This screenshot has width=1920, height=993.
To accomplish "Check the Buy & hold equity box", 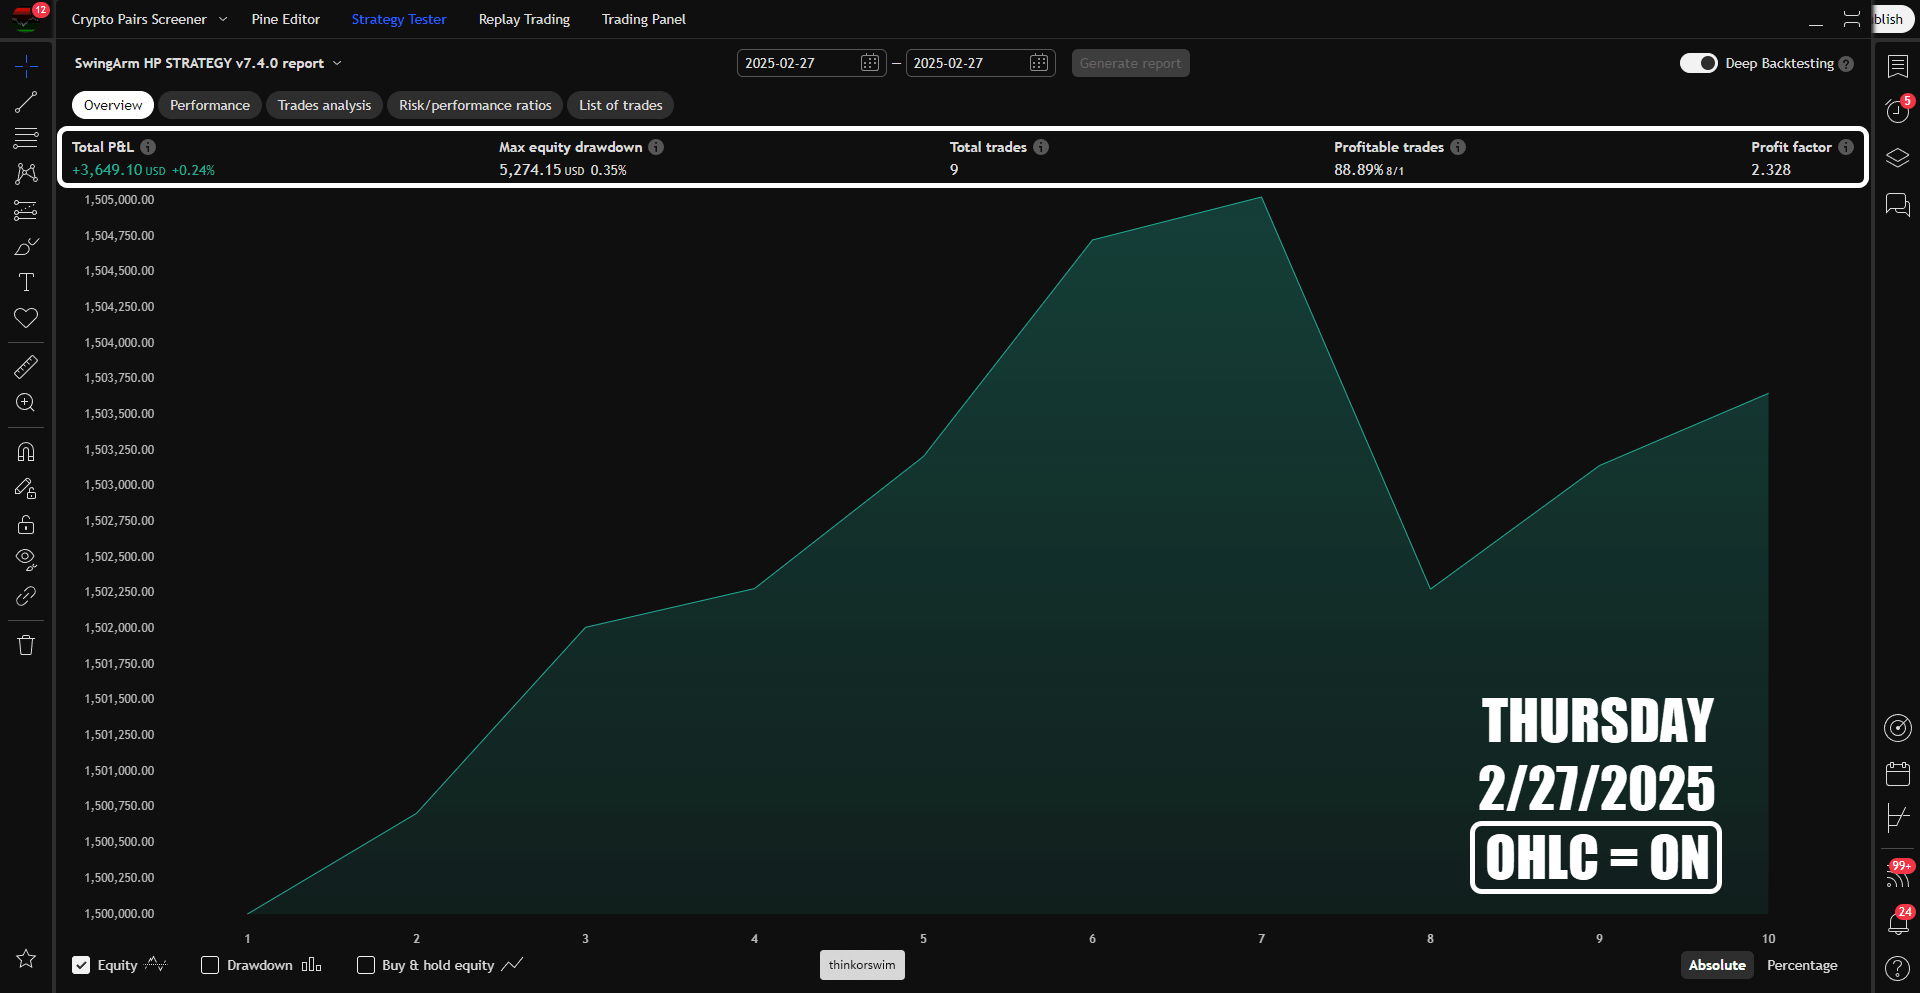I will coord(366,965).
